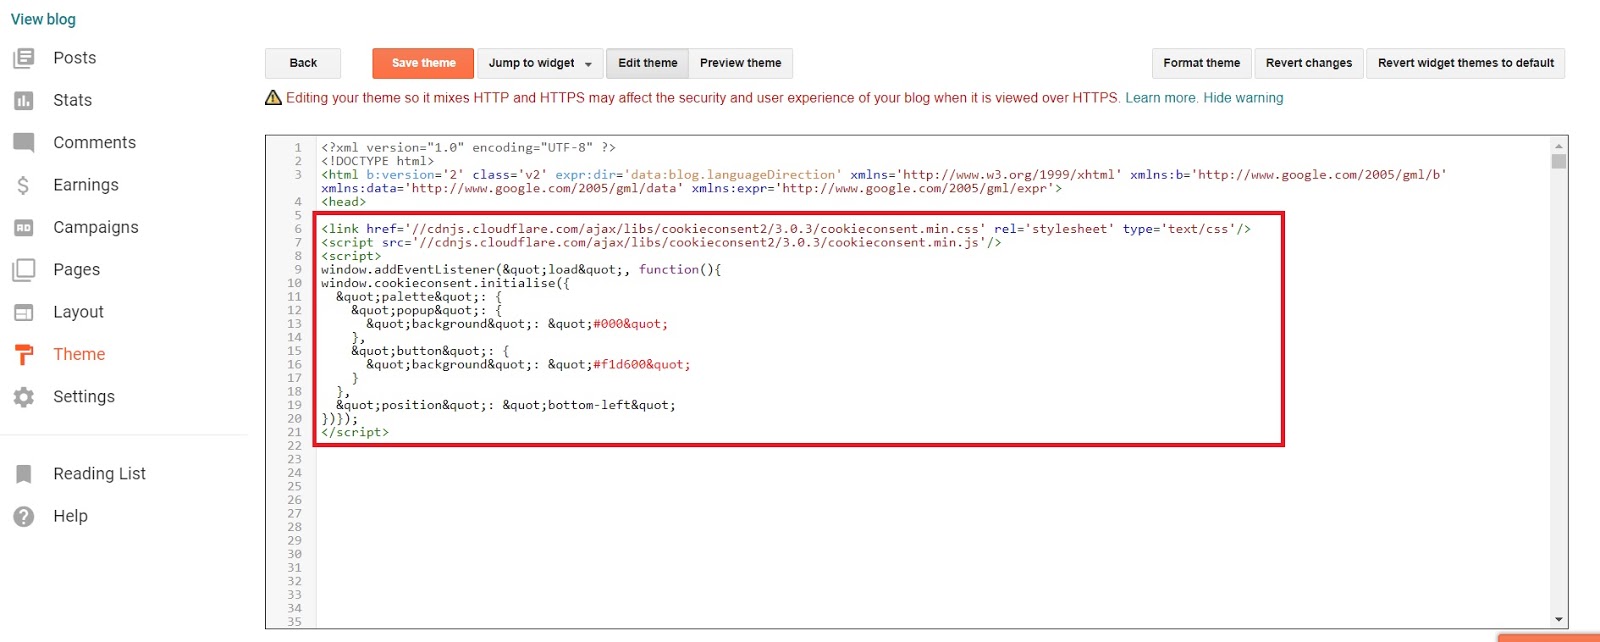Switch to the Edit theme tab
1600x642 pixels.
point(647,63)
